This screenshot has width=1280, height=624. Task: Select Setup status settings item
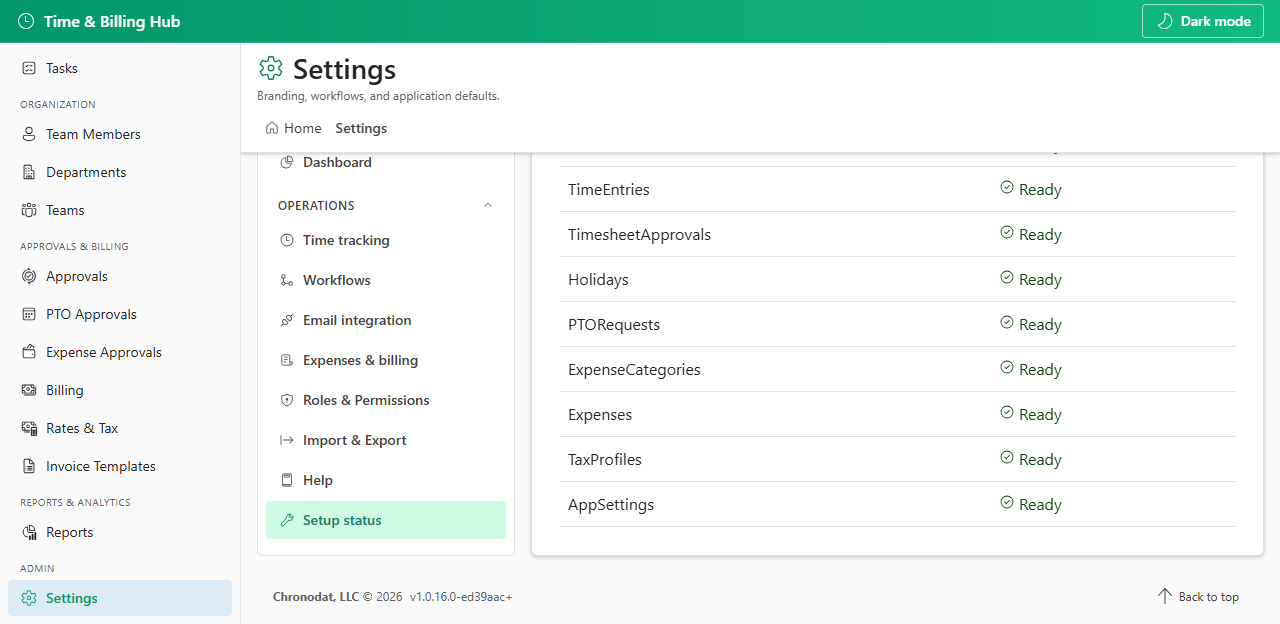point(386,520)
